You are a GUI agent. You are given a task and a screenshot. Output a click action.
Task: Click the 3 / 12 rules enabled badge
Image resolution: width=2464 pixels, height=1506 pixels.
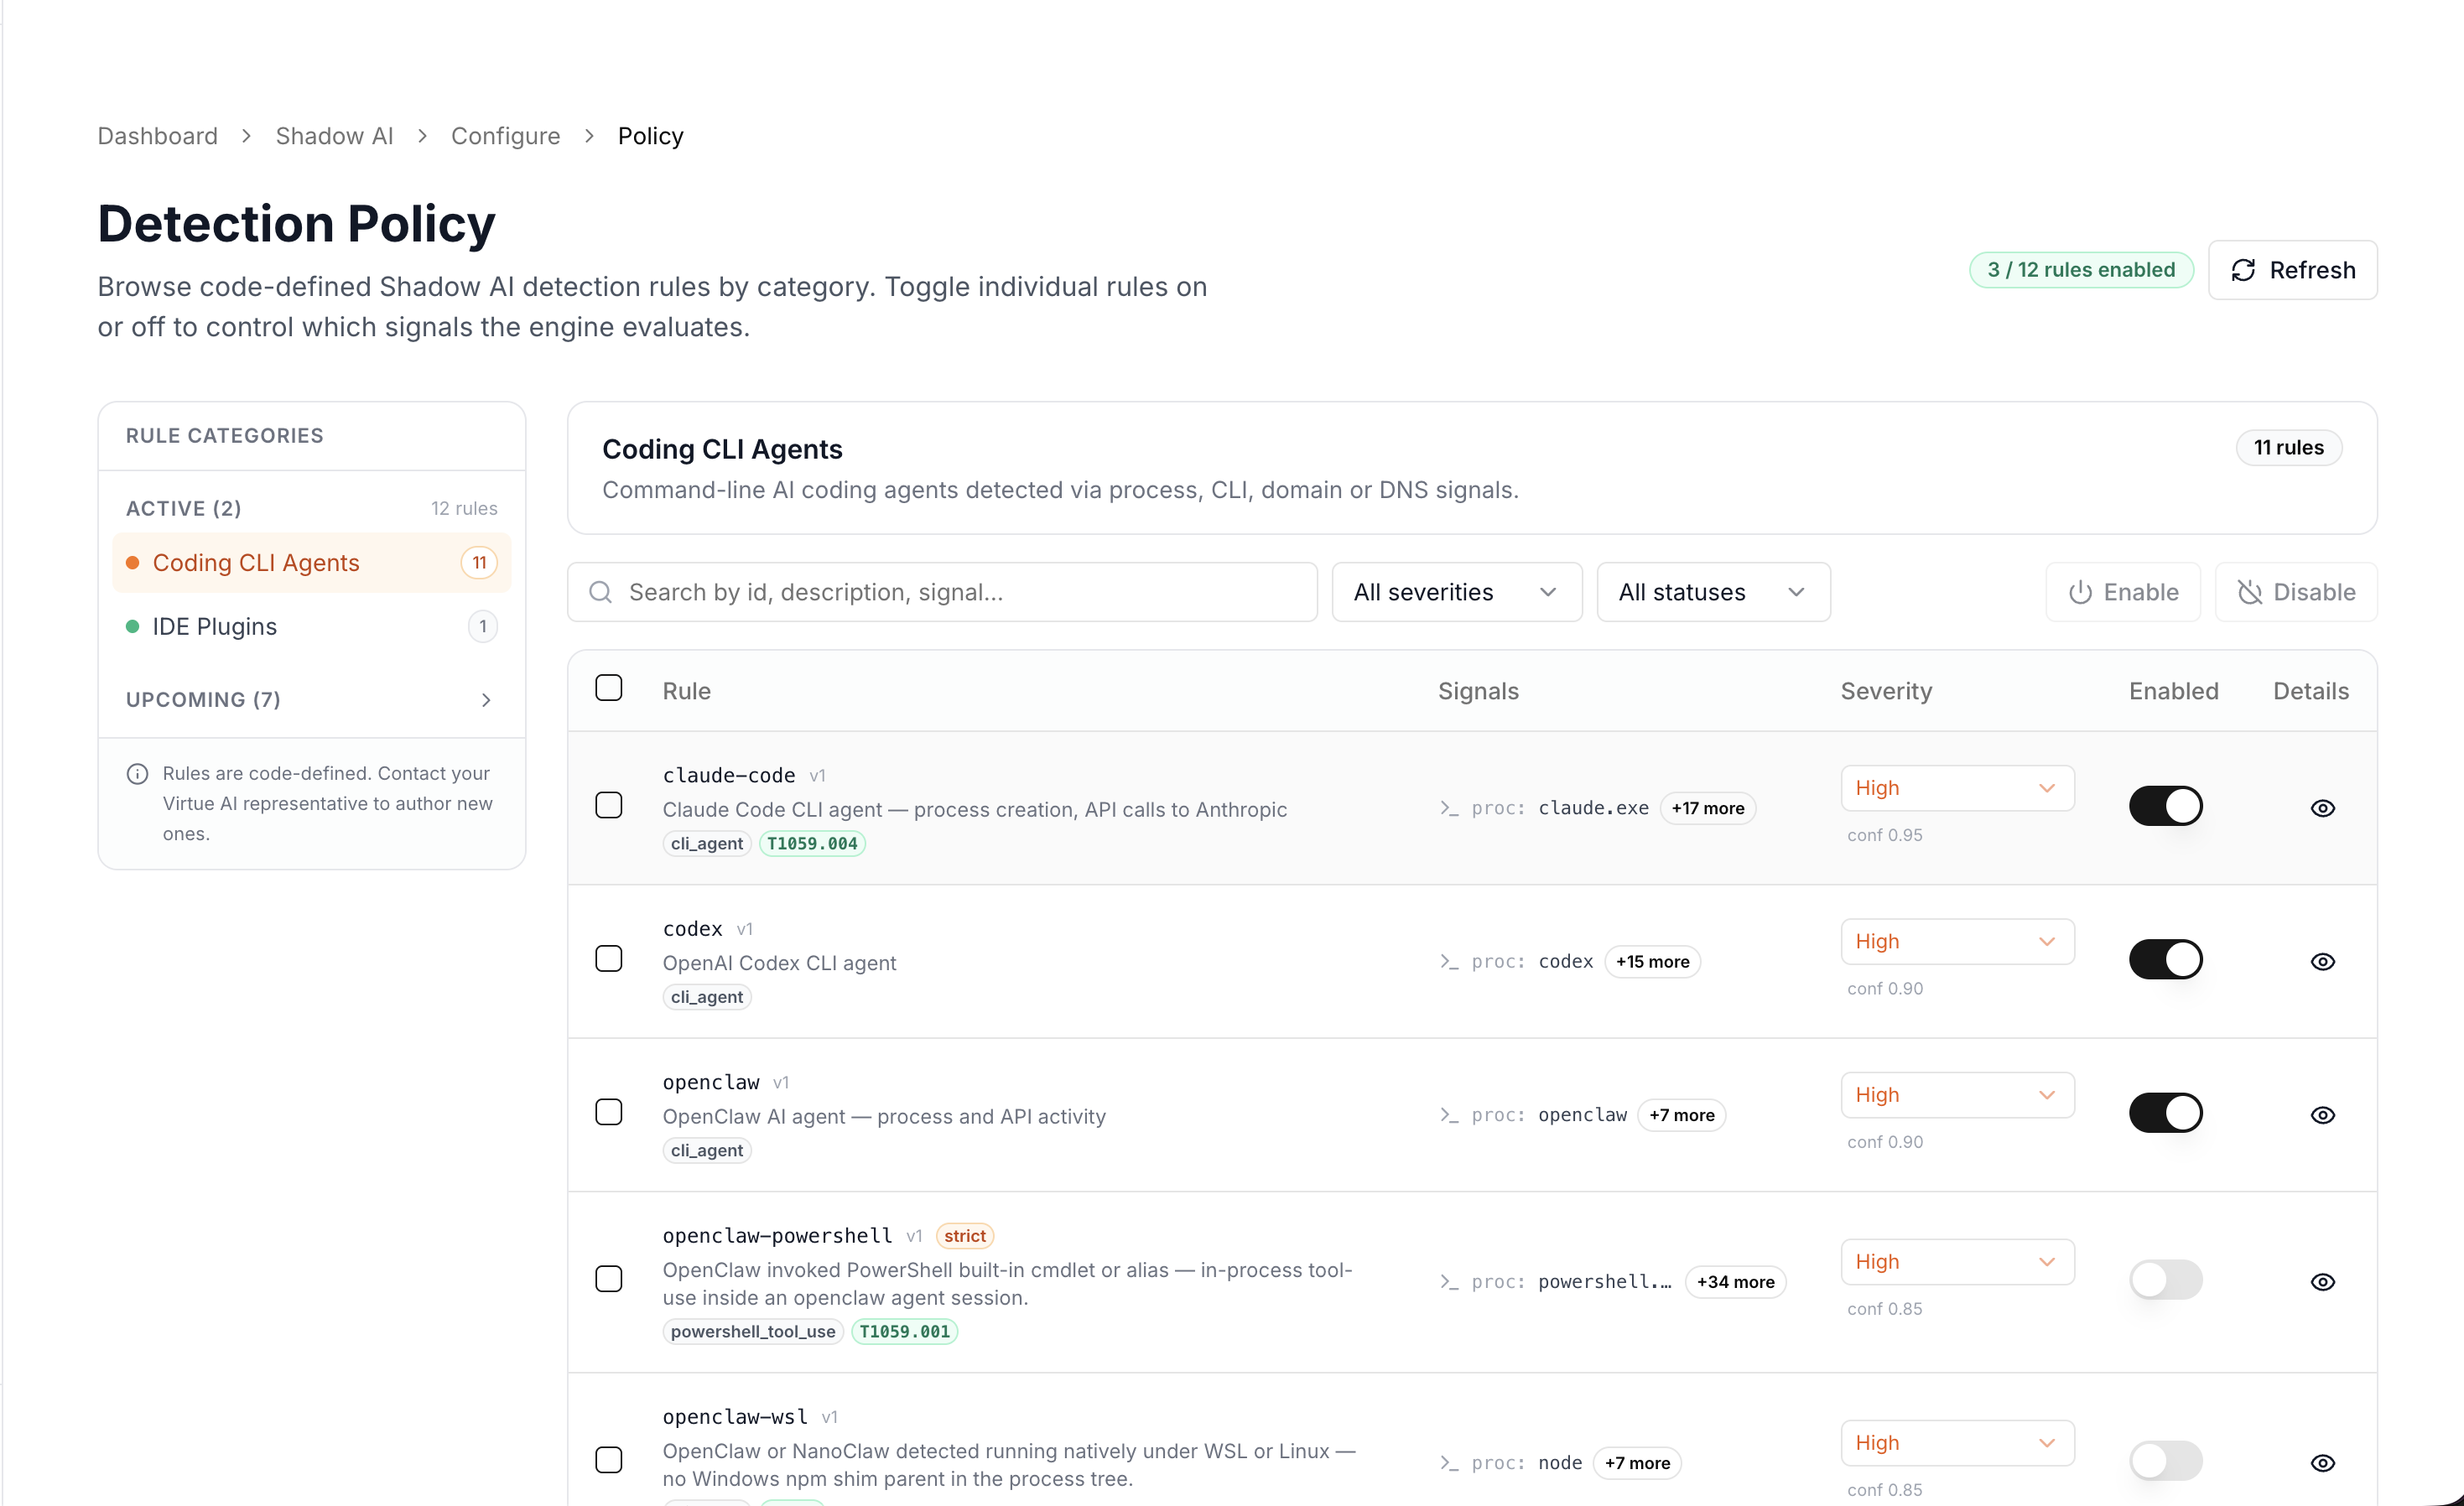2081,270
